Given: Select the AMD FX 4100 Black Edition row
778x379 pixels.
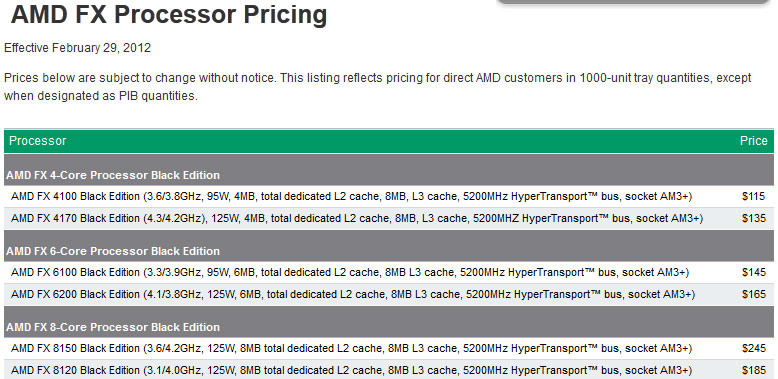Looking at the screenshot, I should 389,196.
